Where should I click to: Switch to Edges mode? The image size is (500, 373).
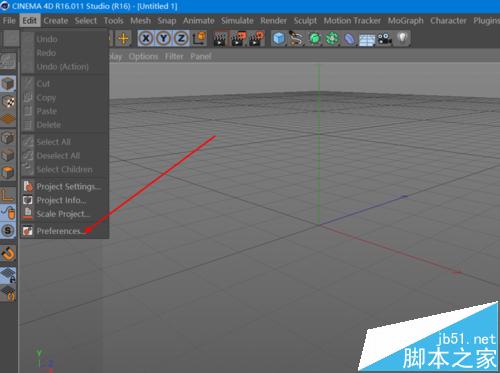pos(8,155)
